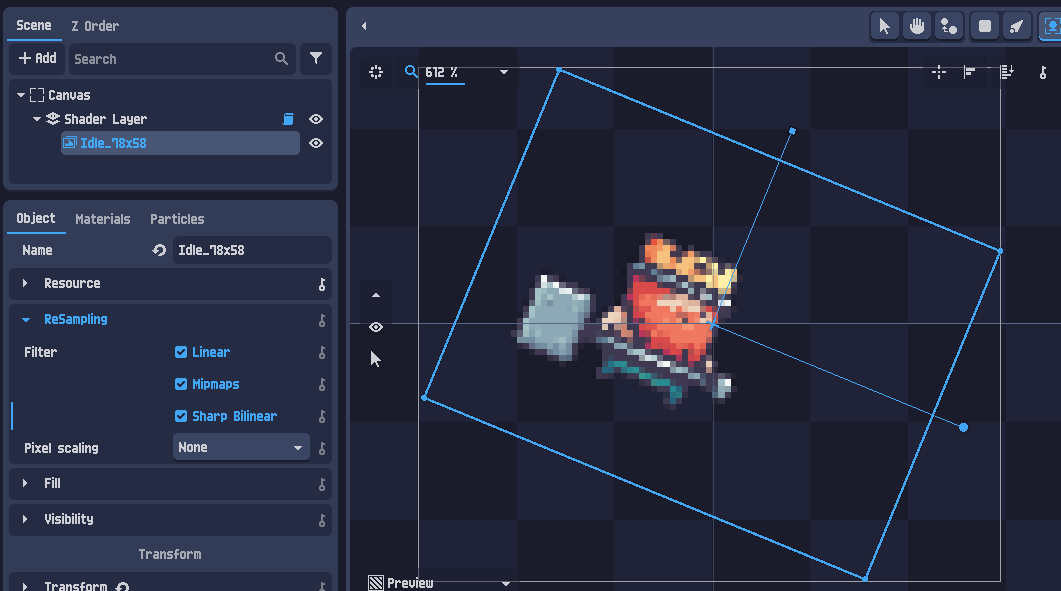Open the Materials tab
Viewport: 1061px width, 591px height.
click(x=103, y=219)
